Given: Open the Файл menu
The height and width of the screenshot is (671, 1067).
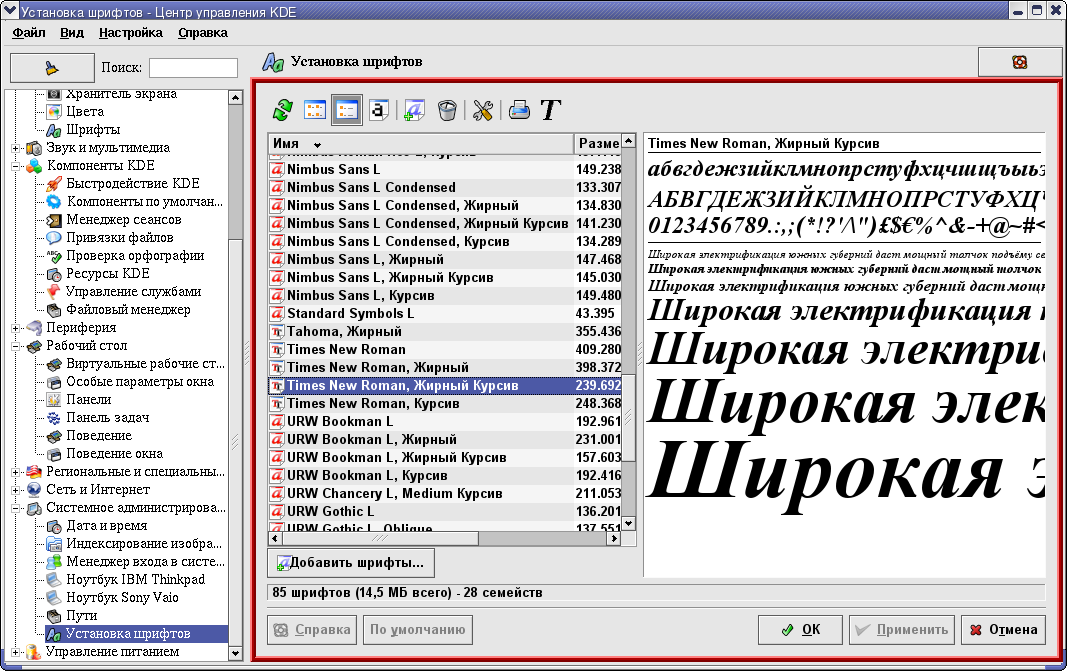Looking at the screenshot, I should click(29, 32).
